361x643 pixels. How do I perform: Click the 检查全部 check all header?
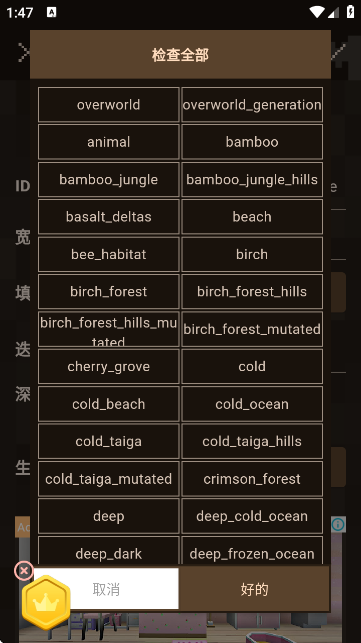click(180, 55)
